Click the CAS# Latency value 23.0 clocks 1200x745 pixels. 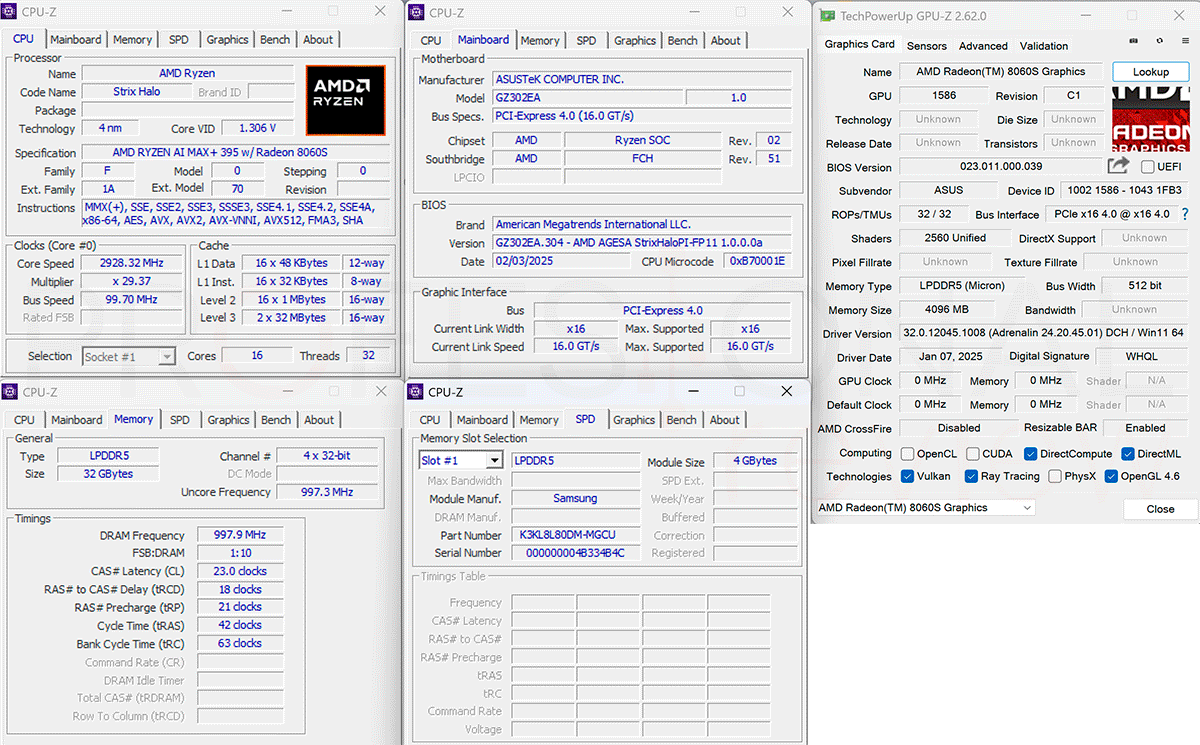240,572
